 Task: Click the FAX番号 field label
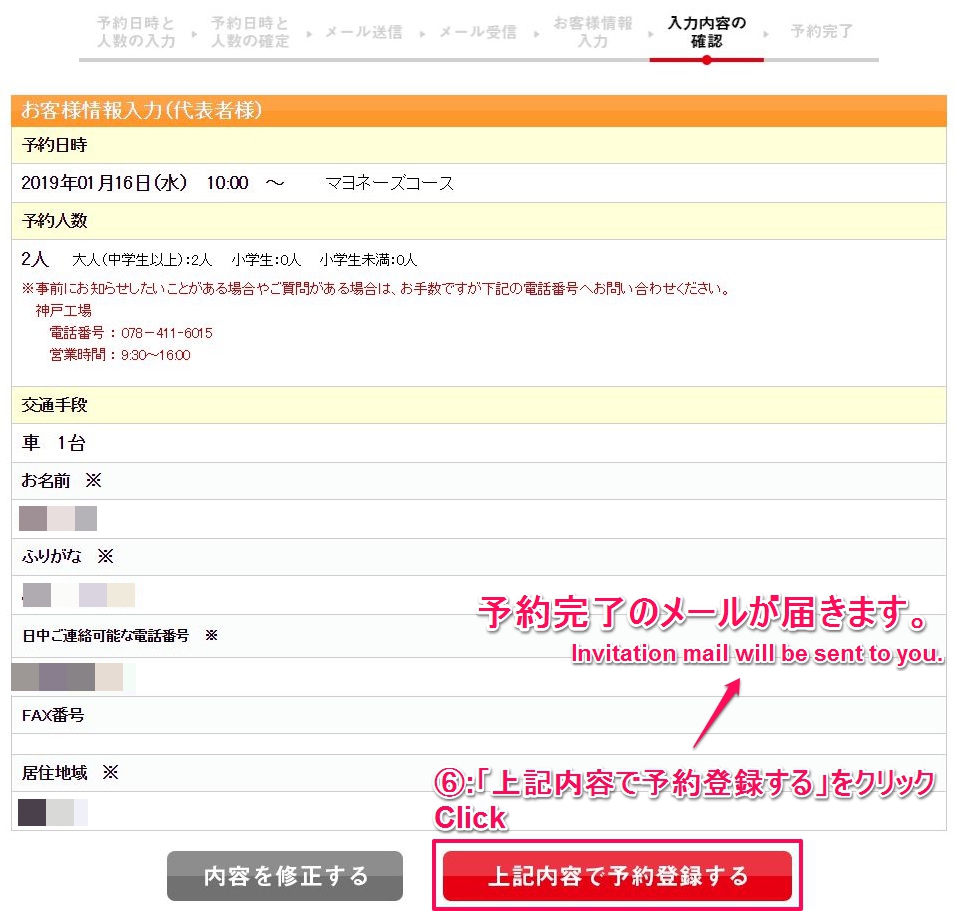[x=53, y=715]
